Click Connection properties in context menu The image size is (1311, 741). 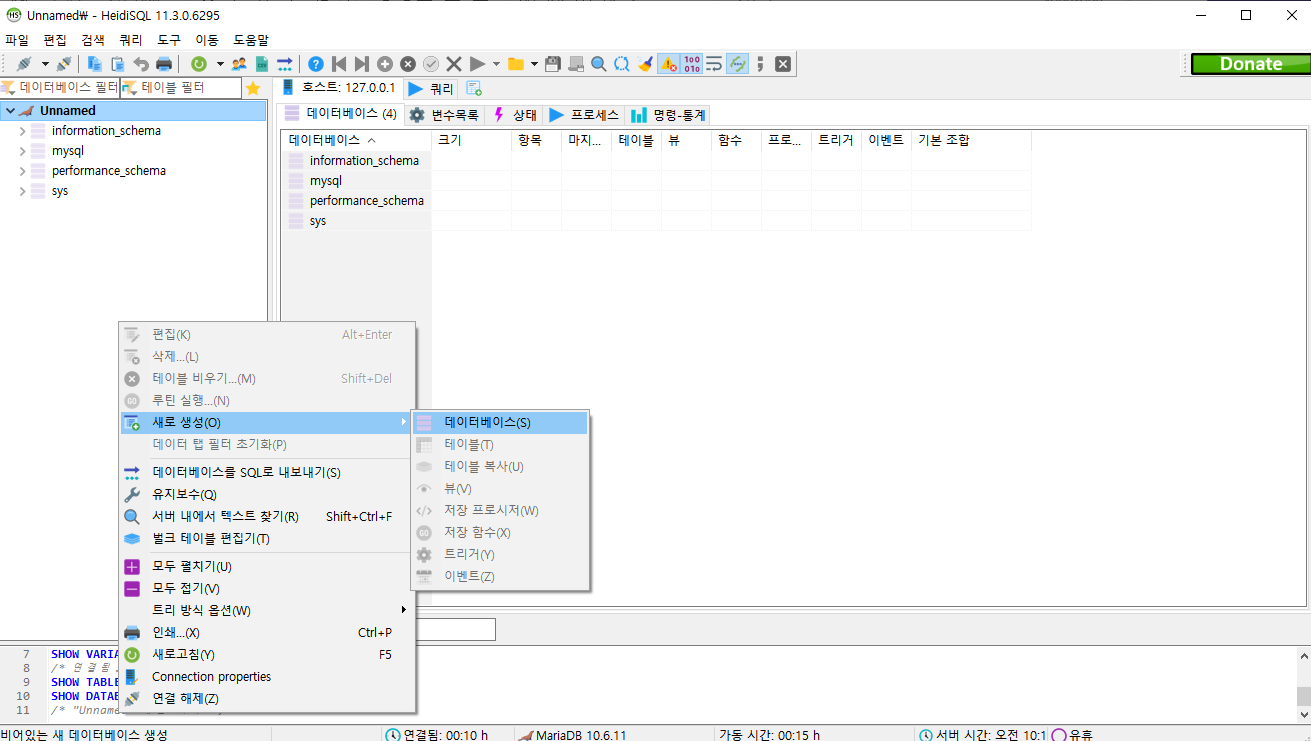(x=267, y=677)
